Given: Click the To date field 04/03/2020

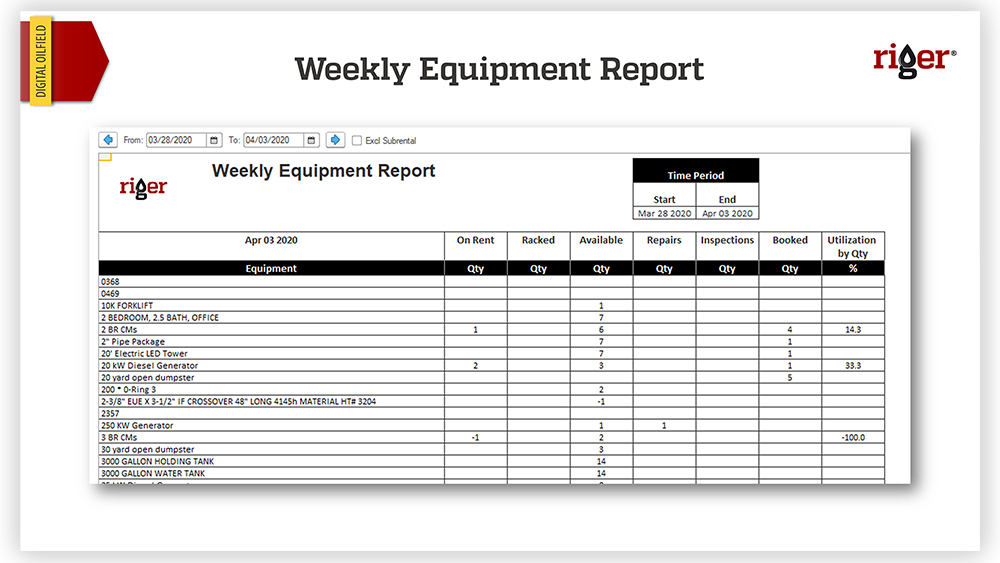Looking at the screenshot, I should click(x=272, y=140).
